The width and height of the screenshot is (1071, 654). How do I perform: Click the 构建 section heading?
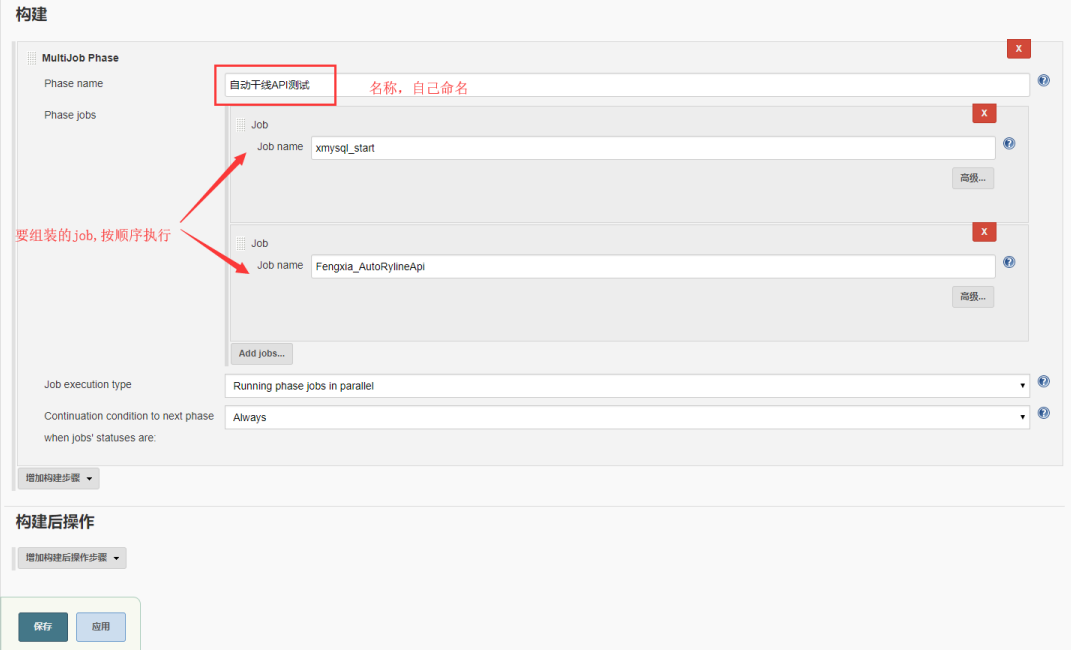pyautogui.click(x=31, y=14)
